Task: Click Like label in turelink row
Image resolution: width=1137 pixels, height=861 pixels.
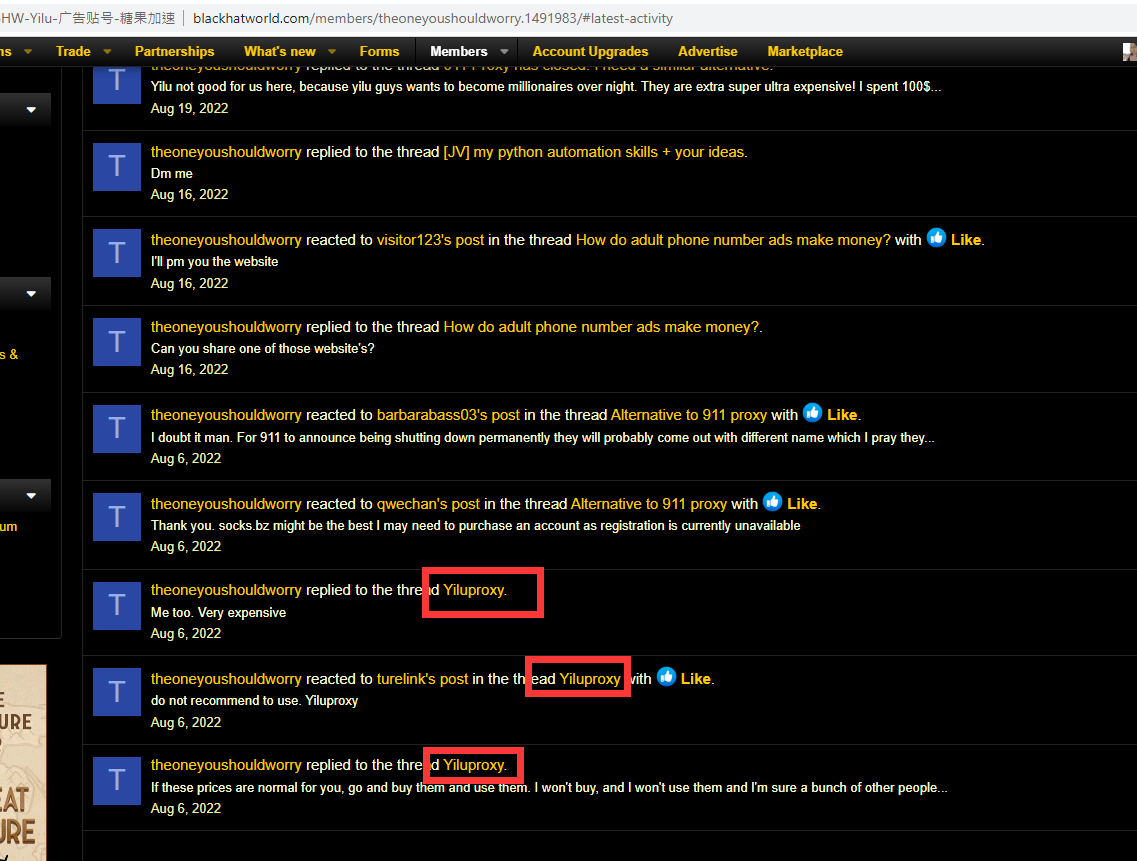Action: tap(695, 679)
